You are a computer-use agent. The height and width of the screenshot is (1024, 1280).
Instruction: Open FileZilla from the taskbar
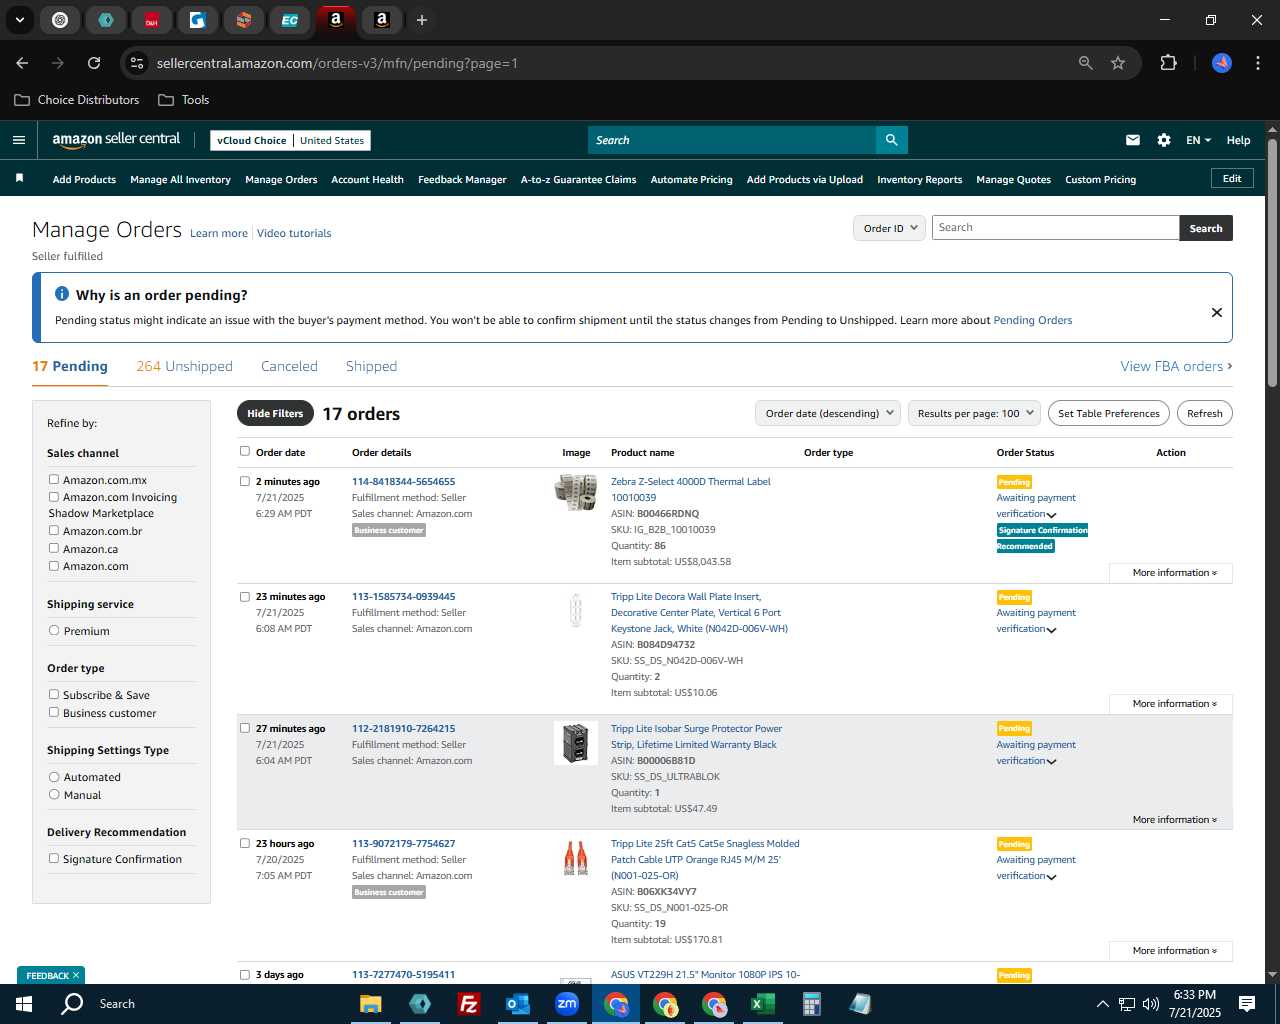click(468, 1004)
